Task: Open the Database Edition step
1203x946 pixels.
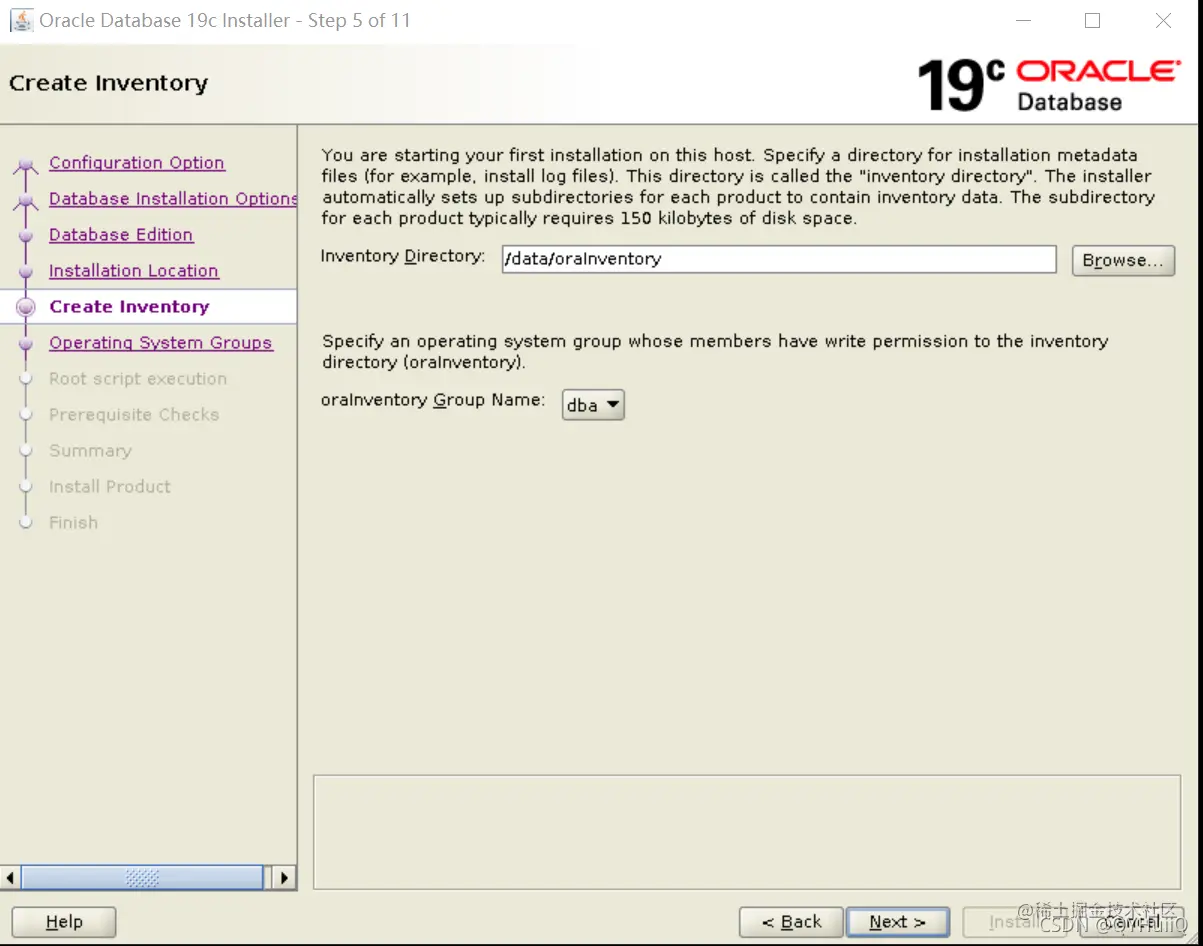Action: (121, 235)
